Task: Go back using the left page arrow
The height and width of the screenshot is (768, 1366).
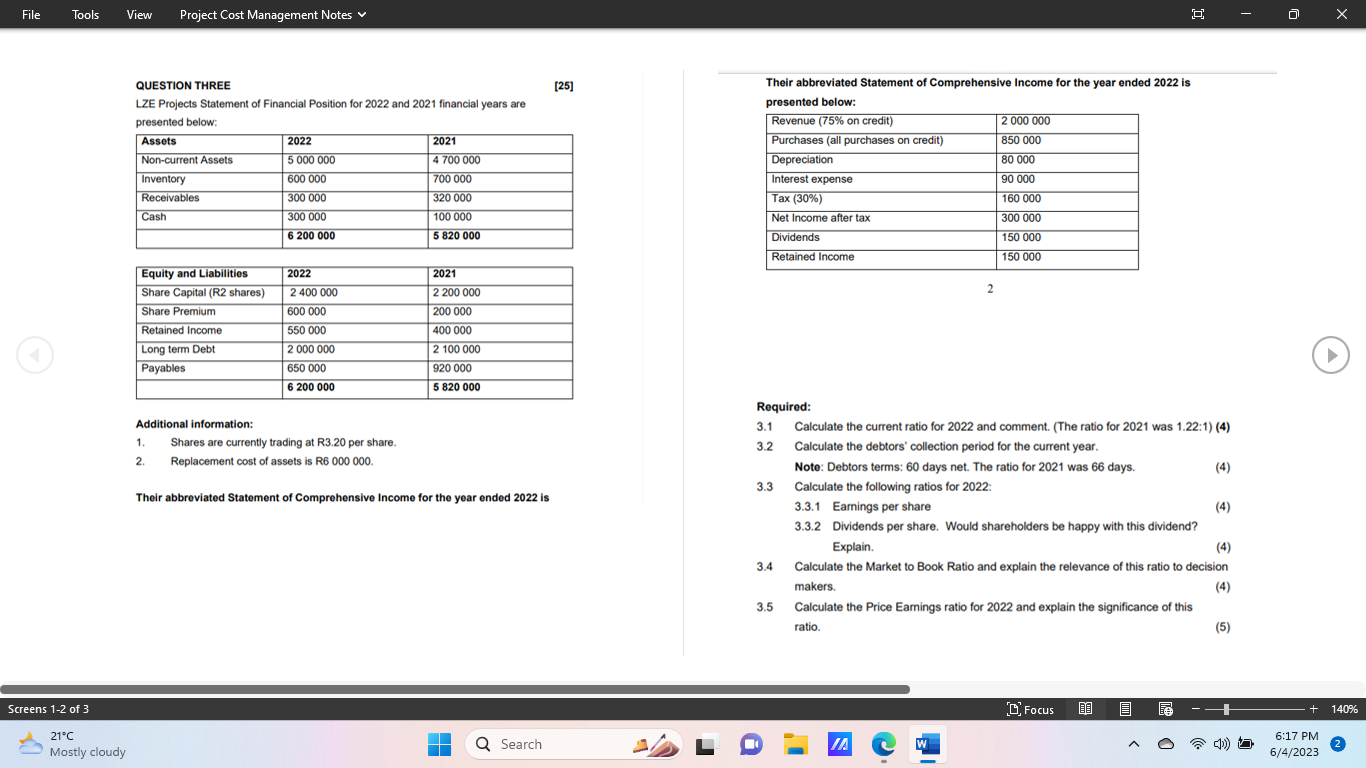Action: coord(35,355)
